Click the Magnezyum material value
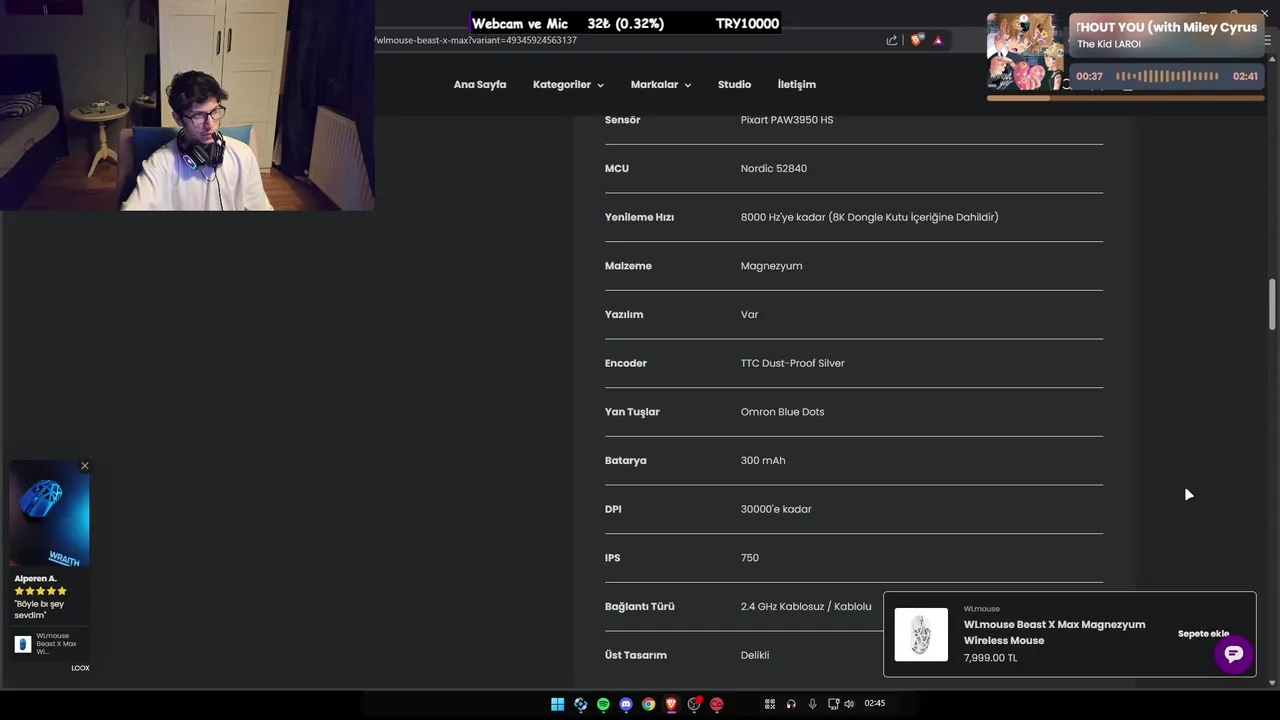Viewport: 1280px width, 720px height. click(771, 266)
